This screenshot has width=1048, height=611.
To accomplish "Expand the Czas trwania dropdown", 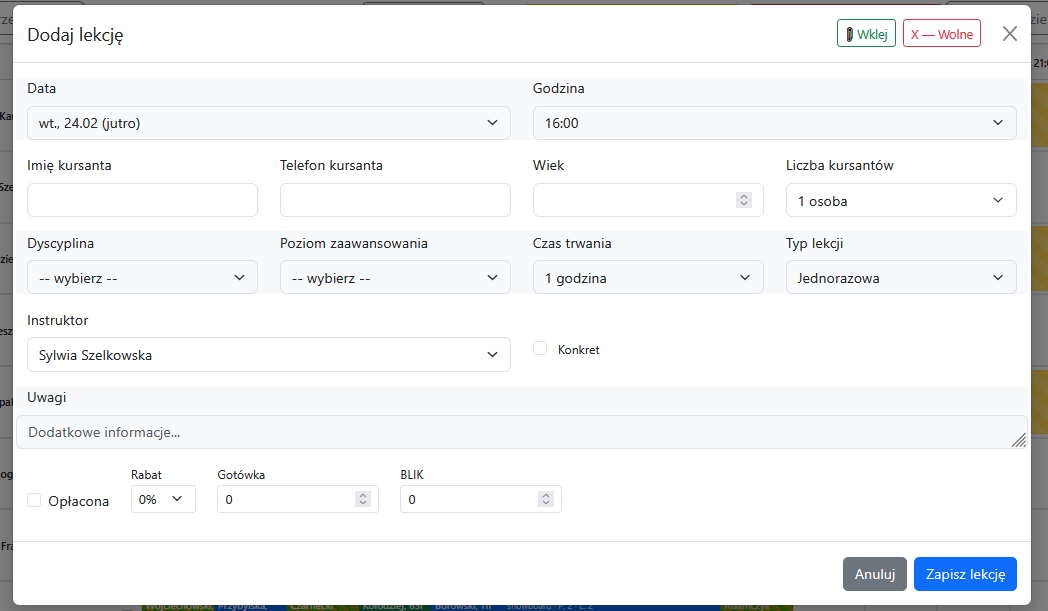I will 648,277.
